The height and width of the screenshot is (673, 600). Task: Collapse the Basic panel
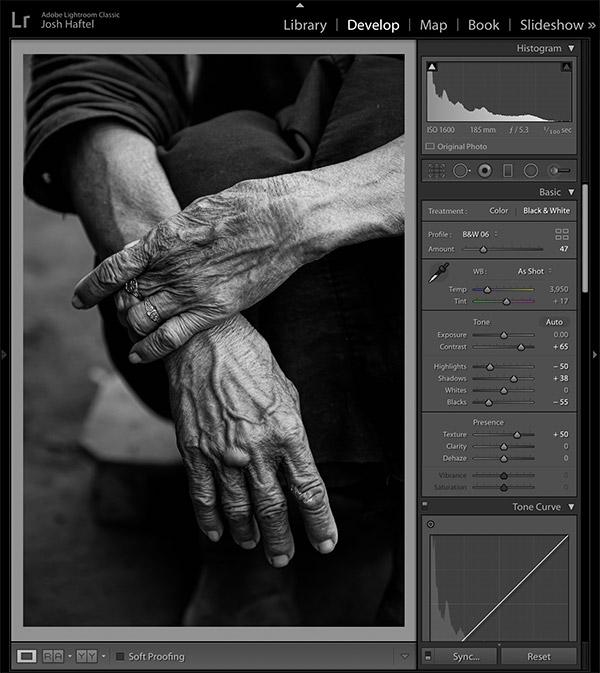tap(571, 192)
